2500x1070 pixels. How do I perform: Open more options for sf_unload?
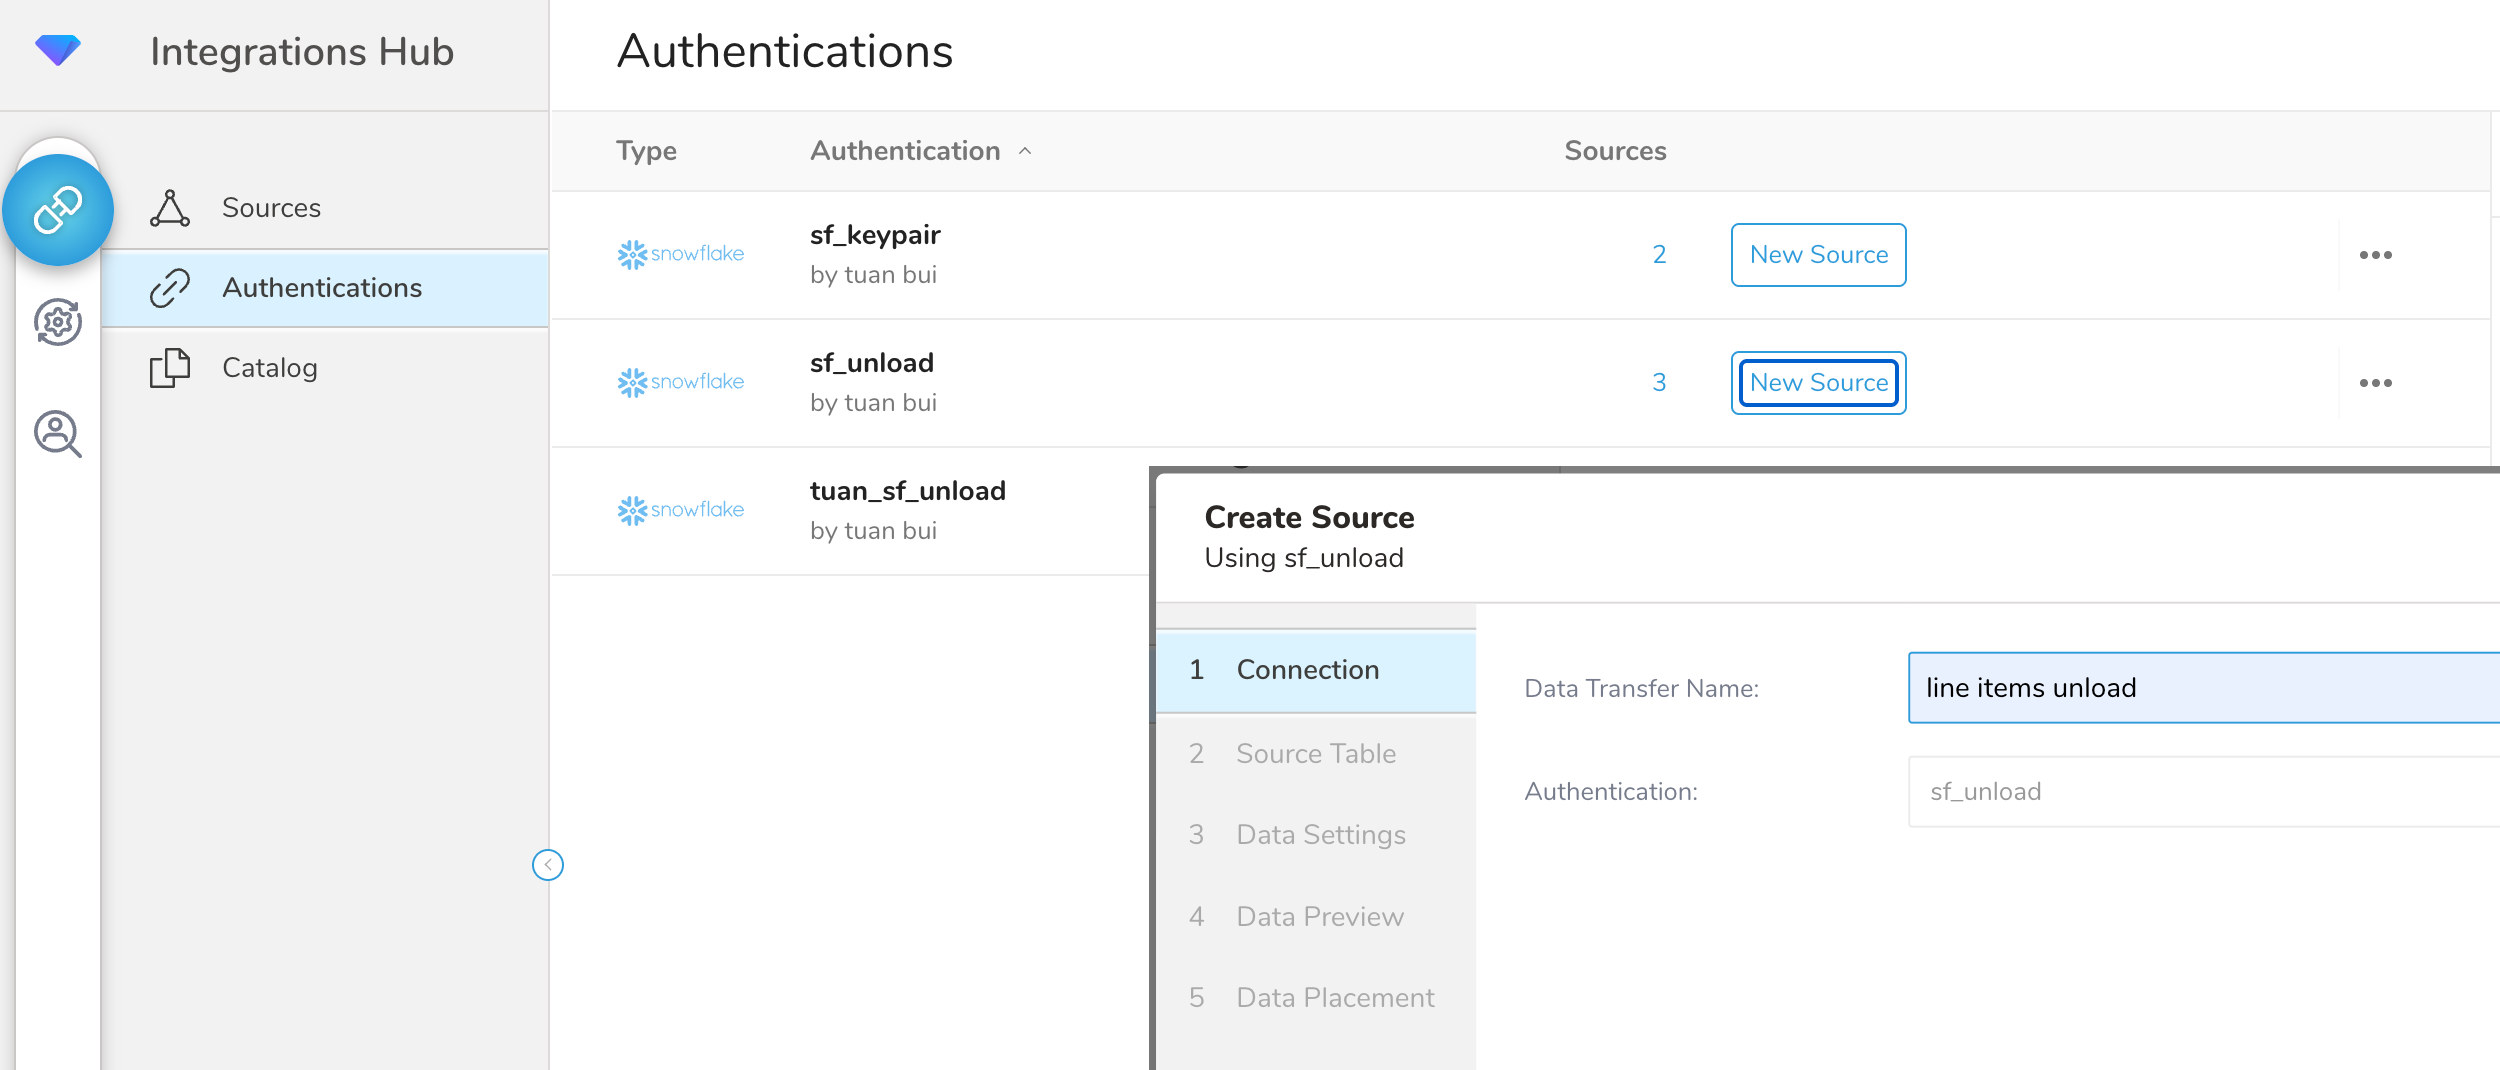pos(2375,383)
